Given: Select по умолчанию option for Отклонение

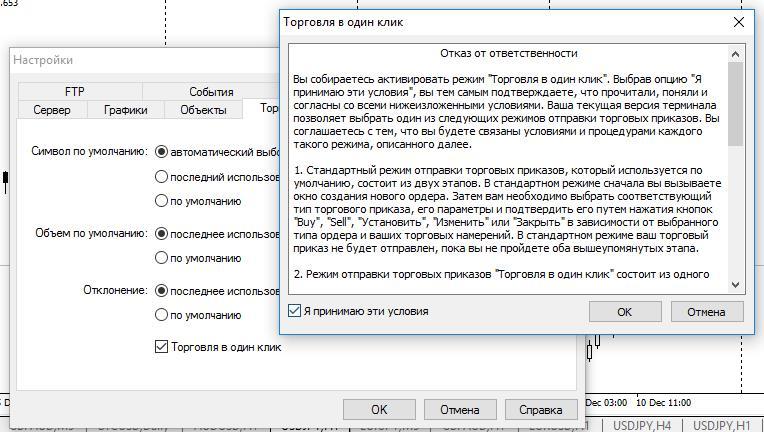Looking at the screenshot, I should tap(161, 315).
